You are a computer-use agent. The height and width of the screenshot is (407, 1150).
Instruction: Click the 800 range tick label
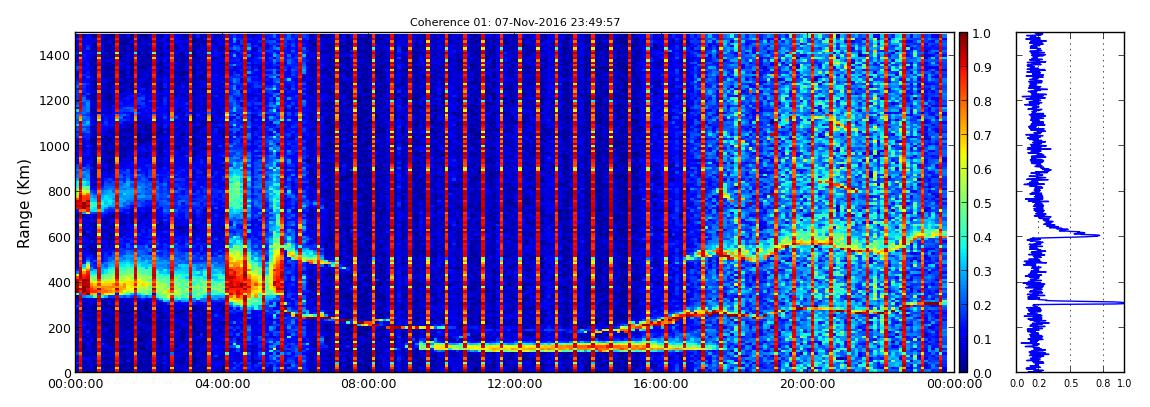[x=58, y=191]
